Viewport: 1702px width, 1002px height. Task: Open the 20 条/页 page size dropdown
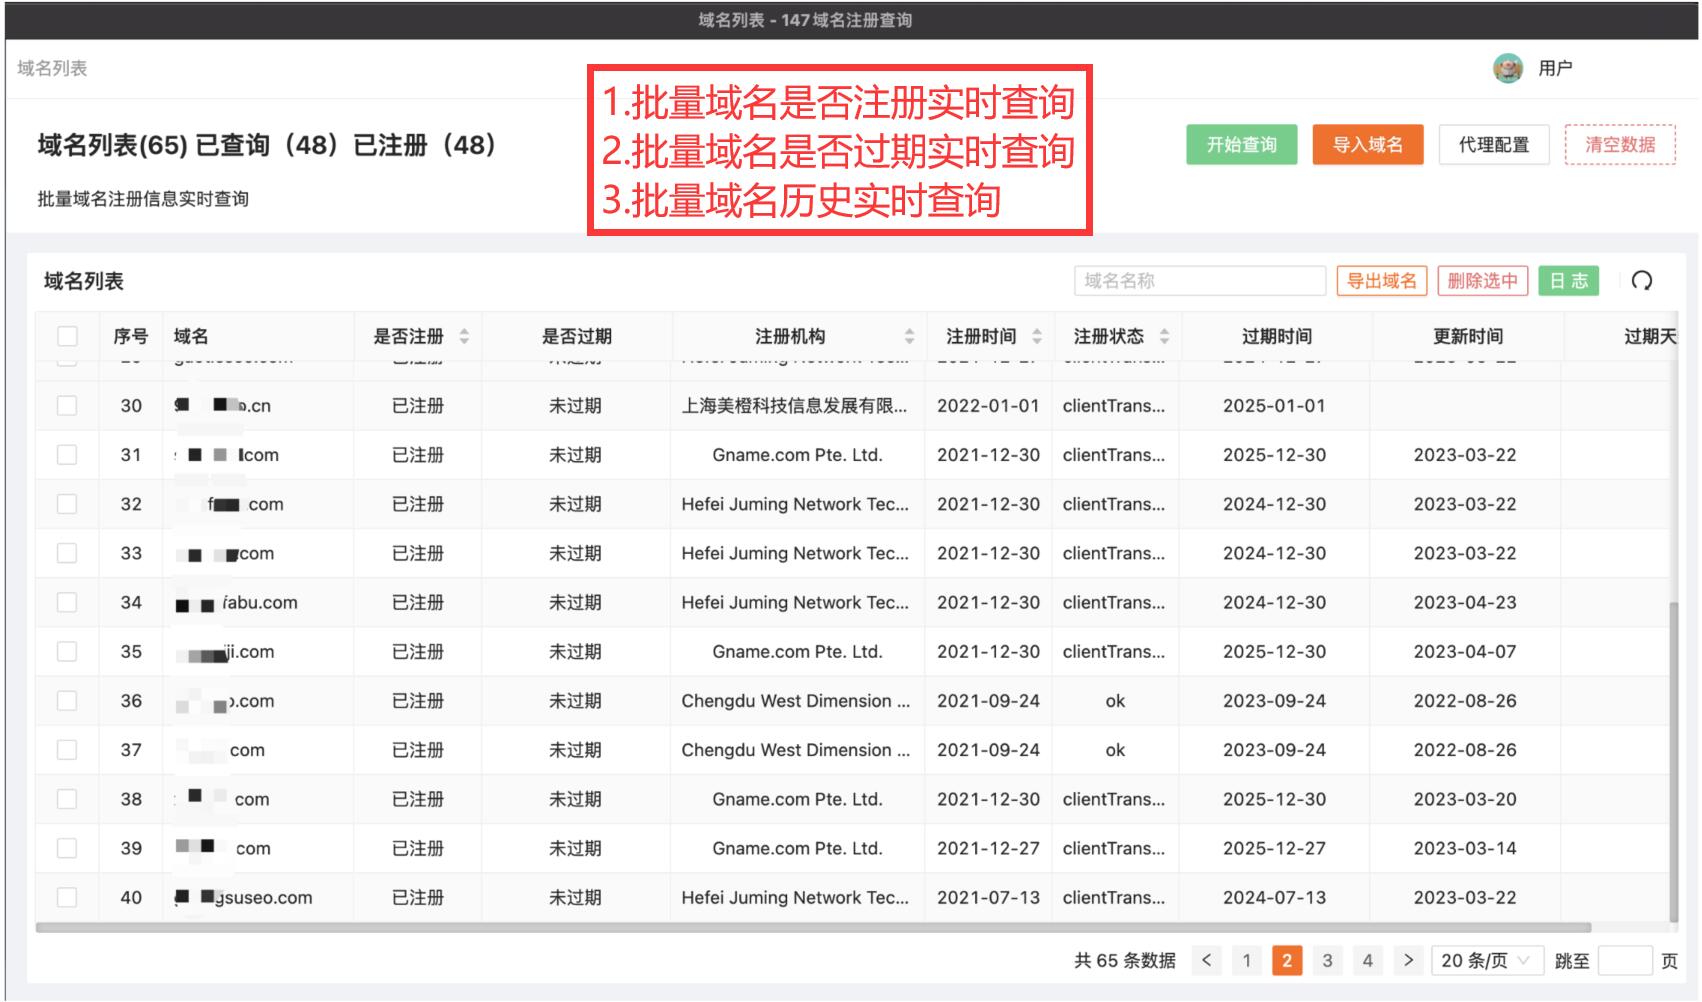[x=1483, y=960]
